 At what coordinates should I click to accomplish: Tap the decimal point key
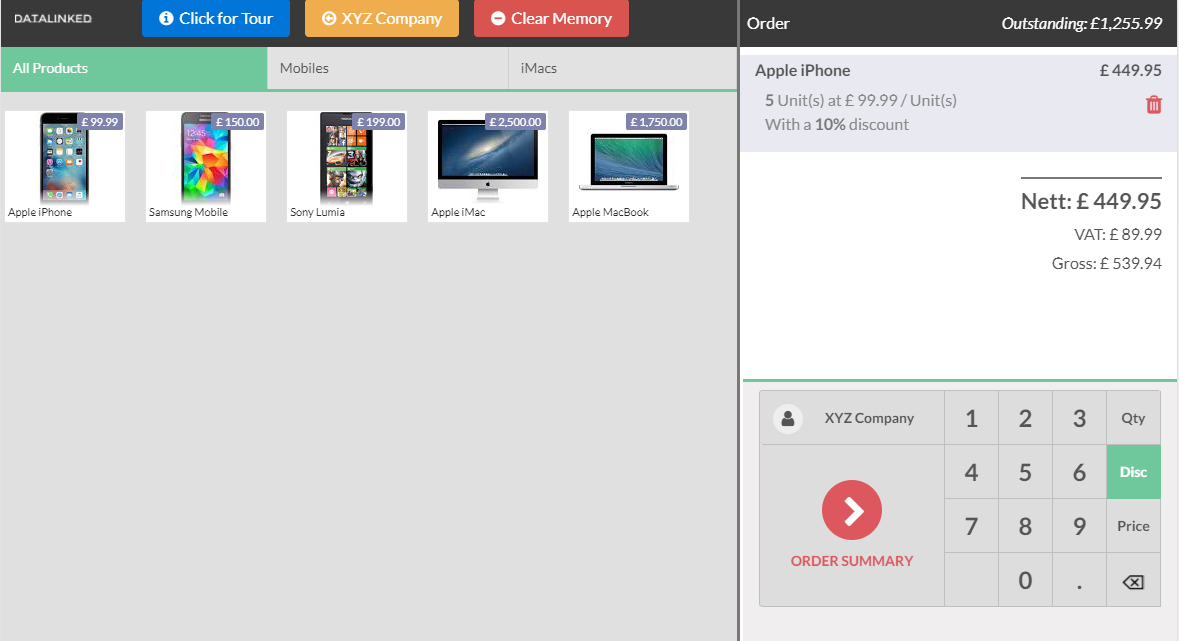click(1080, 580)
